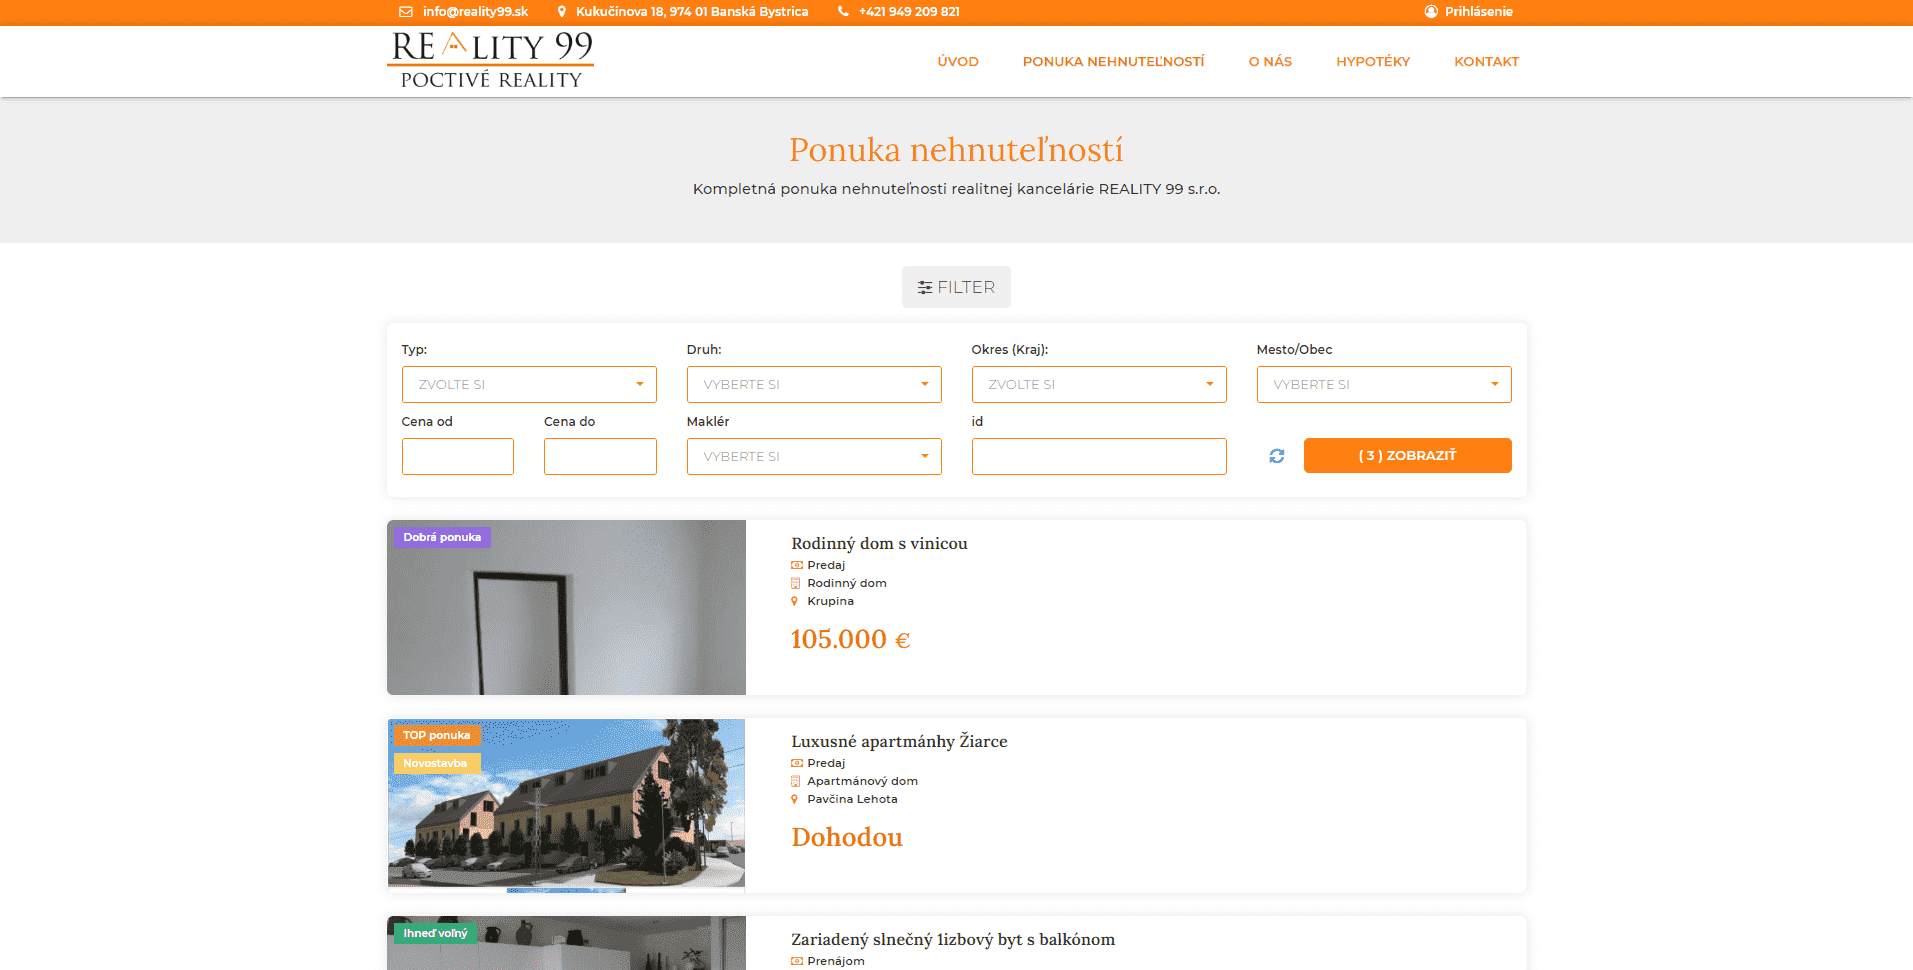Click the Novostavba badge
Image resolution: width=1913 pixels, height=970 pixels.
coord(435,764)
